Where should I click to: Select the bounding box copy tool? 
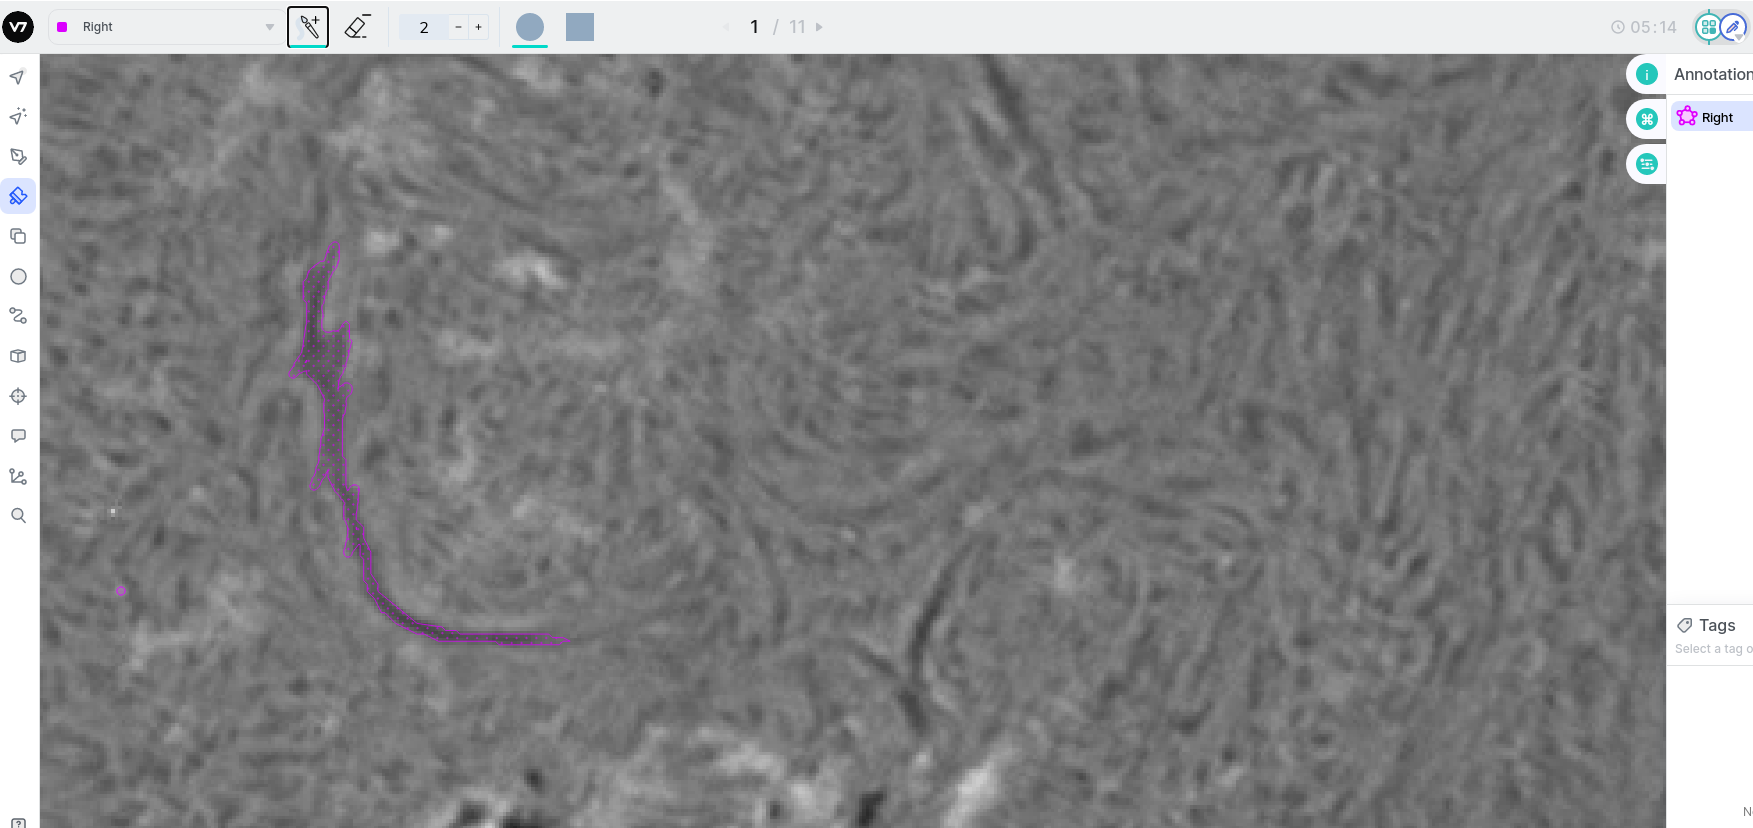click(18, 236)
